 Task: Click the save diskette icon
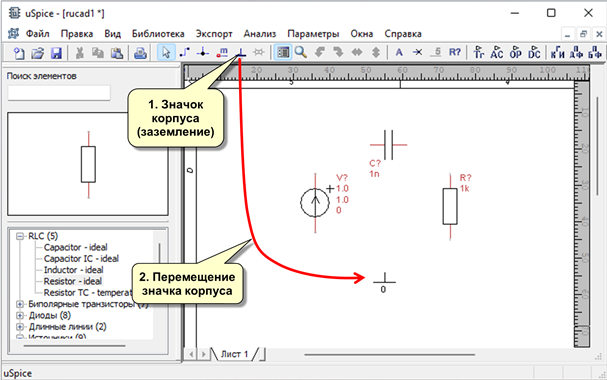point(57,53)
